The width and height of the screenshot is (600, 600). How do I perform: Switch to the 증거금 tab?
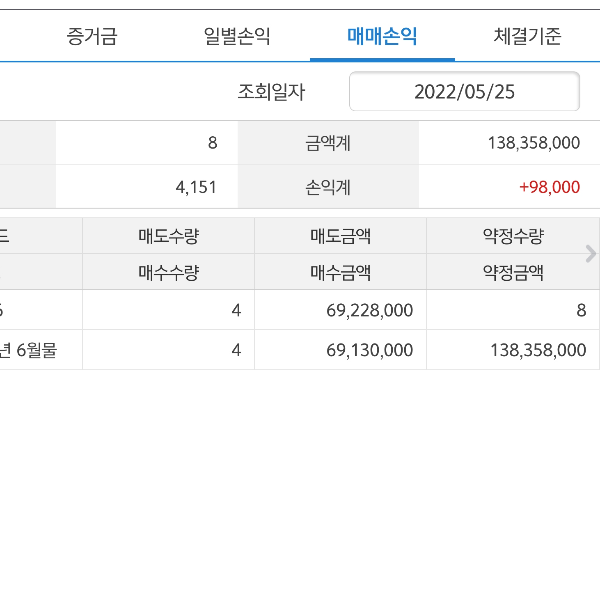coord(92,37)
